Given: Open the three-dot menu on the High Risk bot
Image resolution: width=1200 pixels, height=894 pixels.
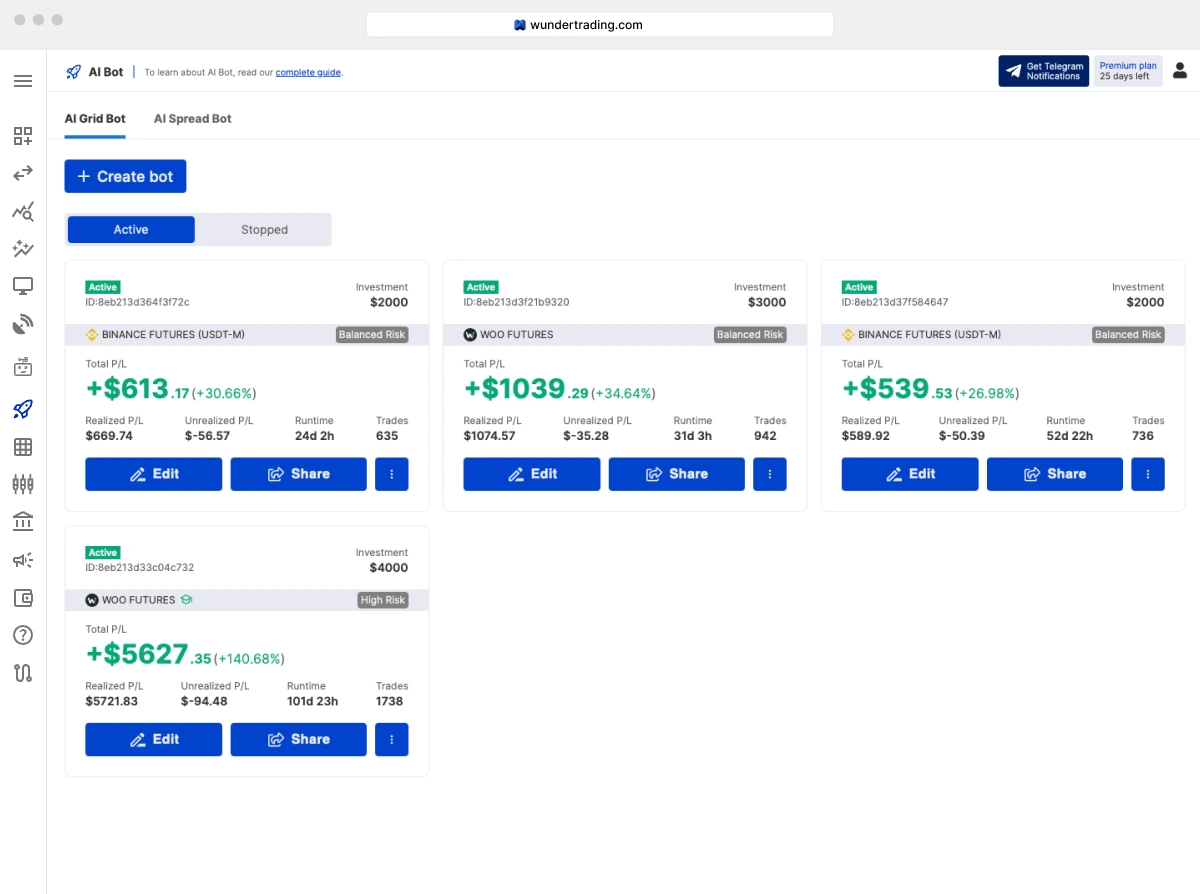Looking at the screenshot, I should coord(391,739).
